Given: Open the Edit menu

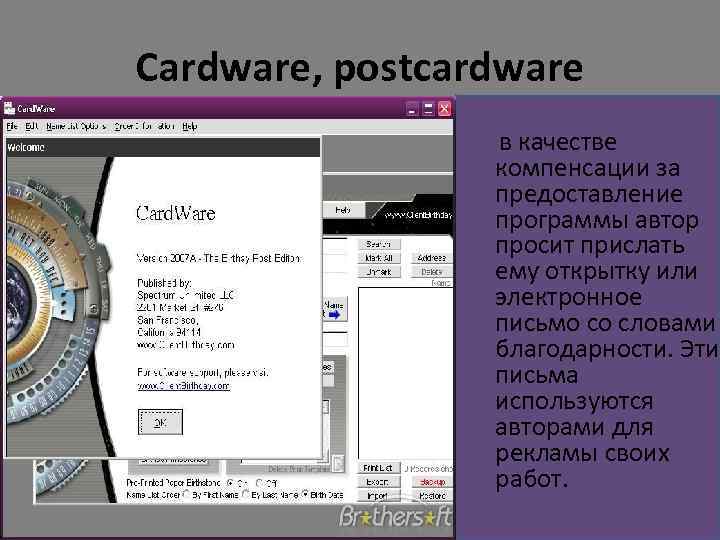Looking at the screenshot, I should (31, 126).
